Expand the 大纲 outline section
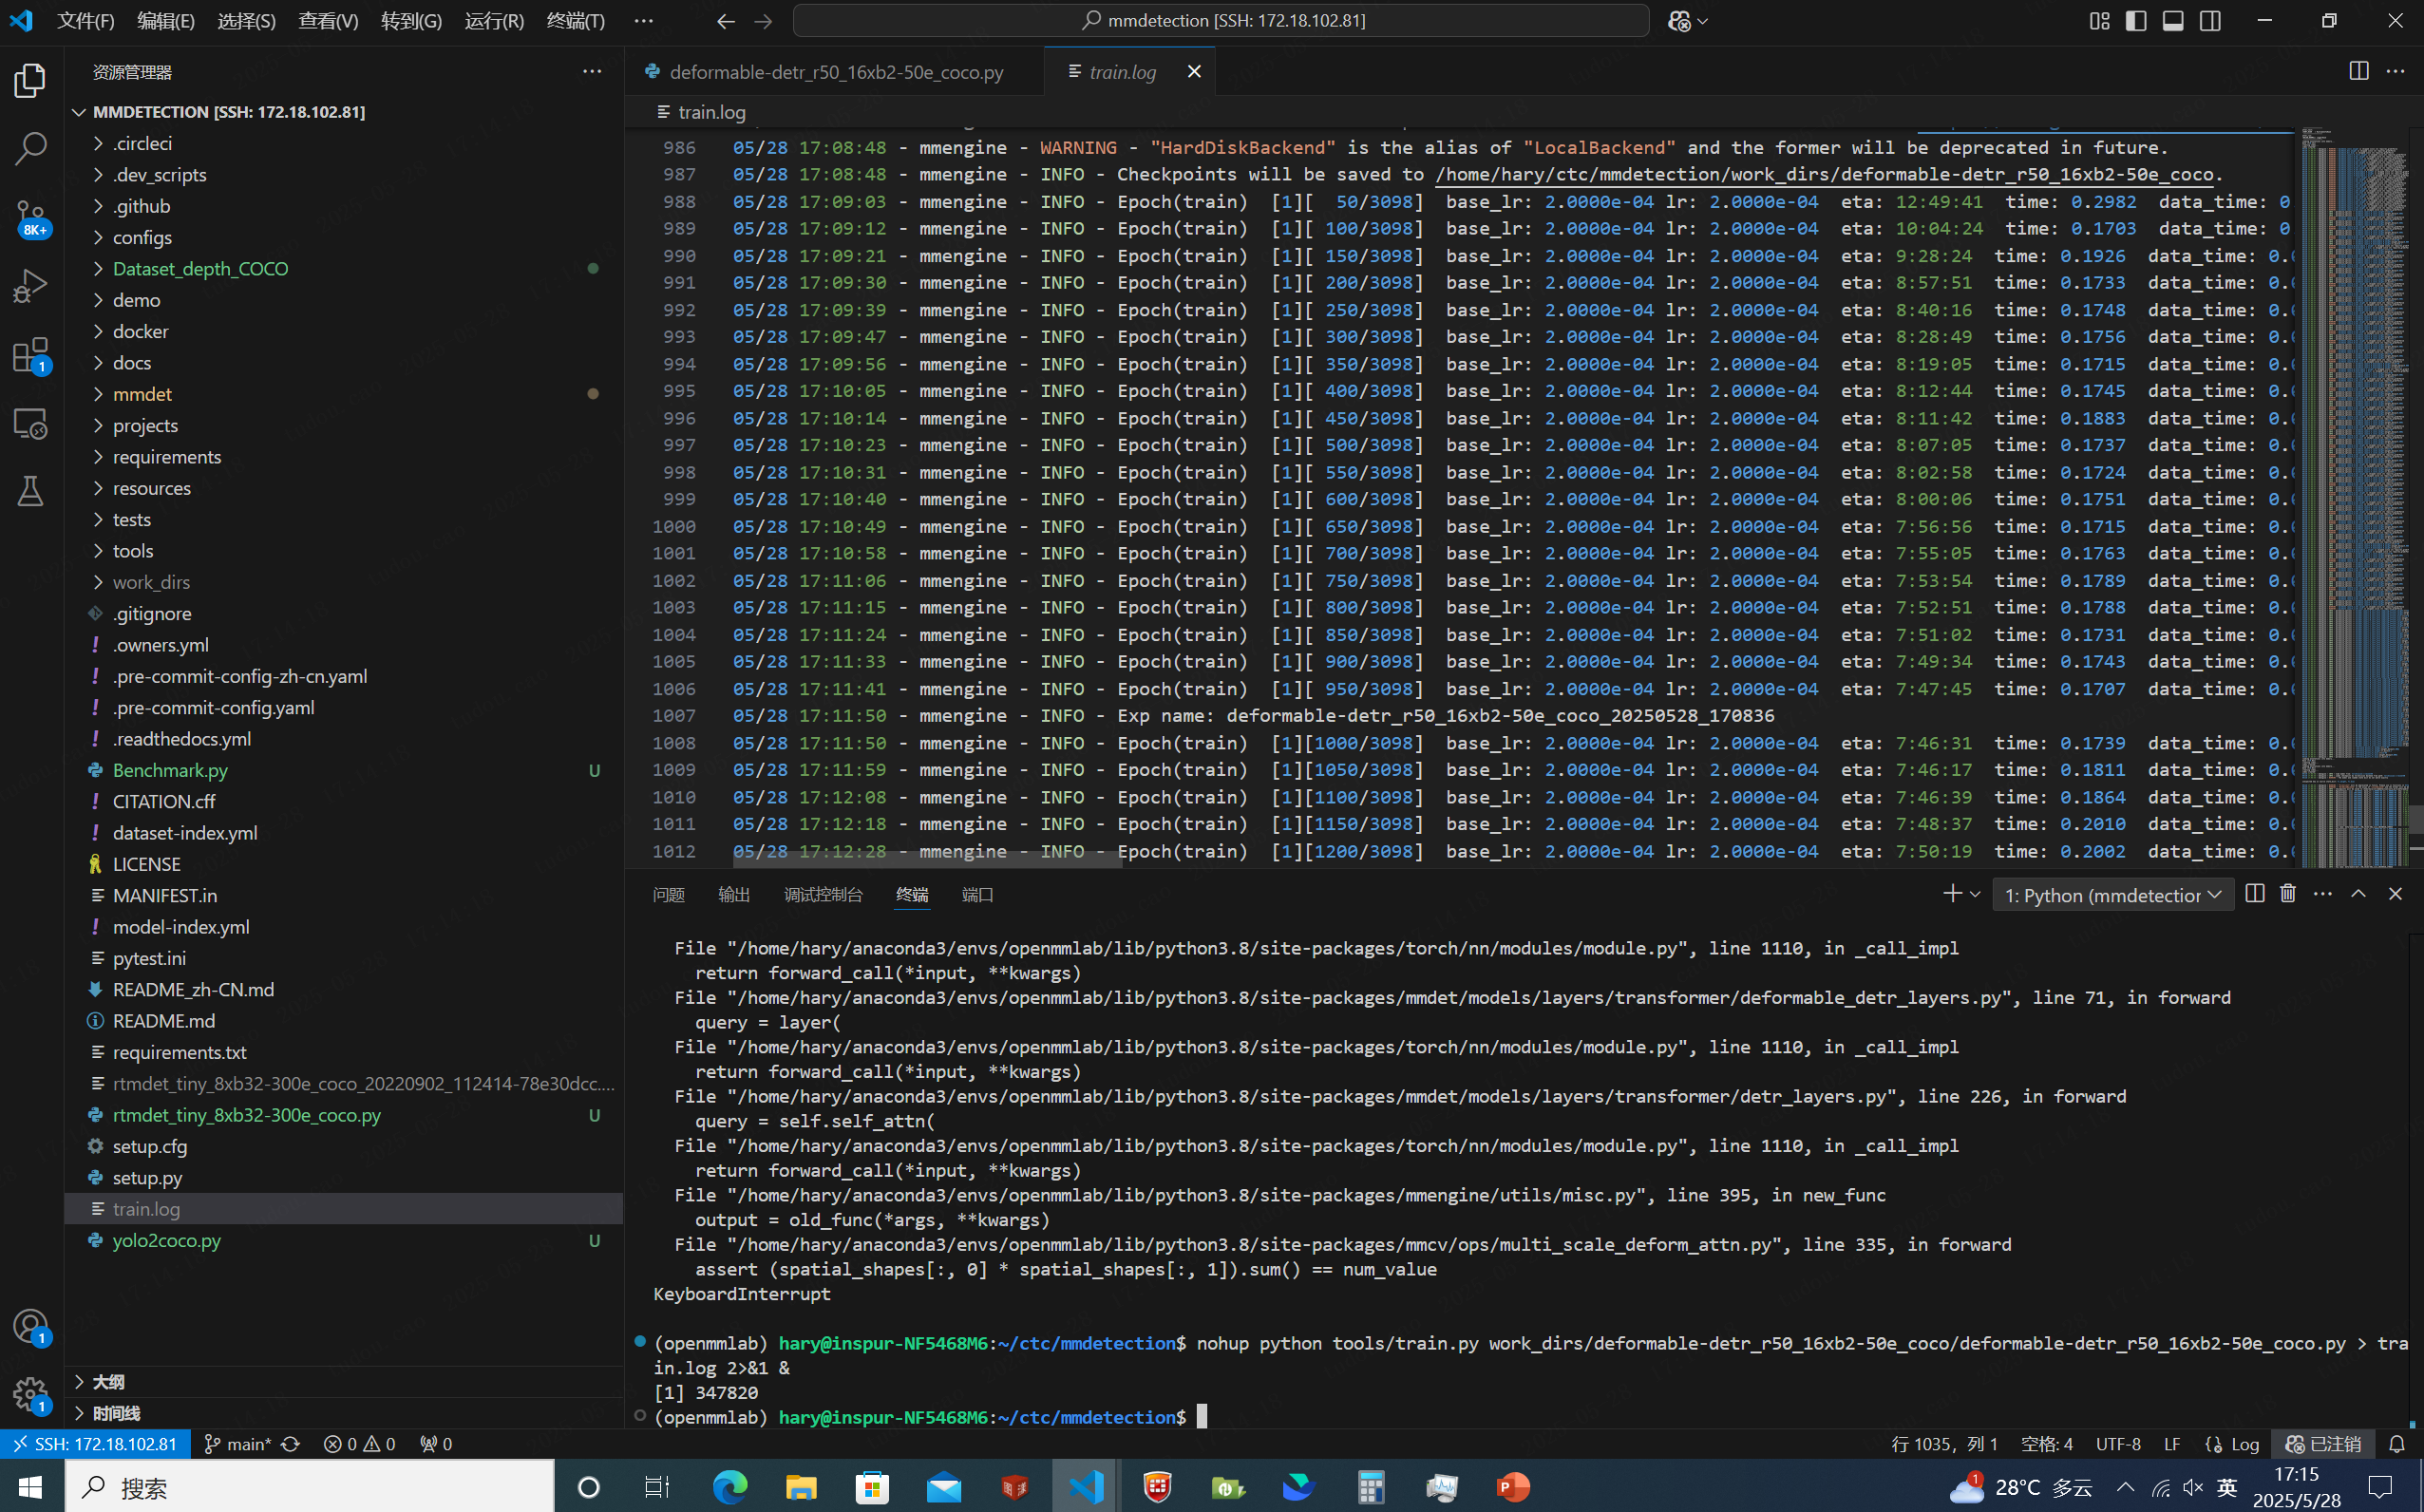This screenshot has height=1512, width=2424. pos(108,1382)
